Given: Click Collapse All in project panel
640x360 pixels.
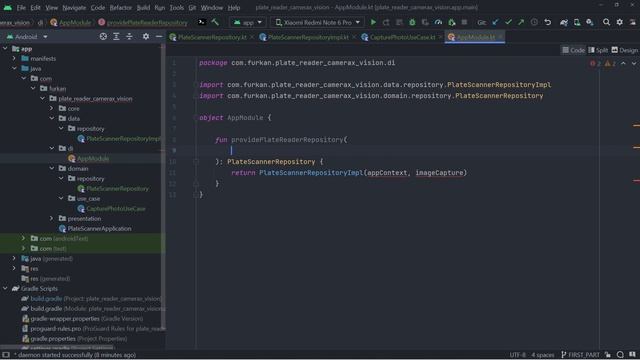Looking at the screenshot, I should [129, 37].
